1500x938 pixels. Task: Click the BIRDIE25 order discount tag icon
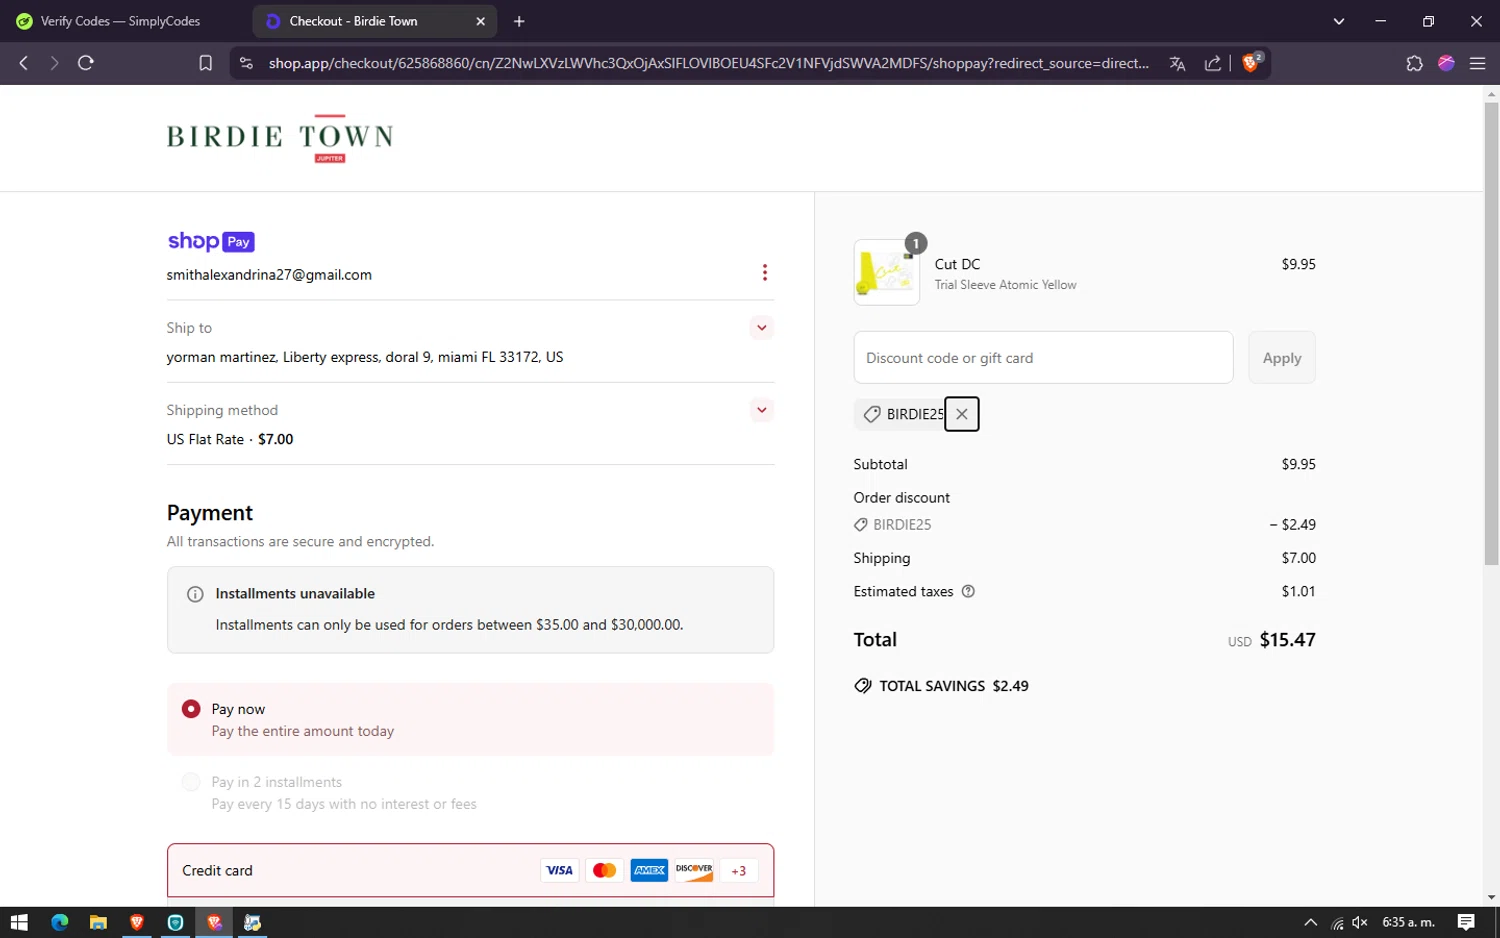(x=860, y=524)
